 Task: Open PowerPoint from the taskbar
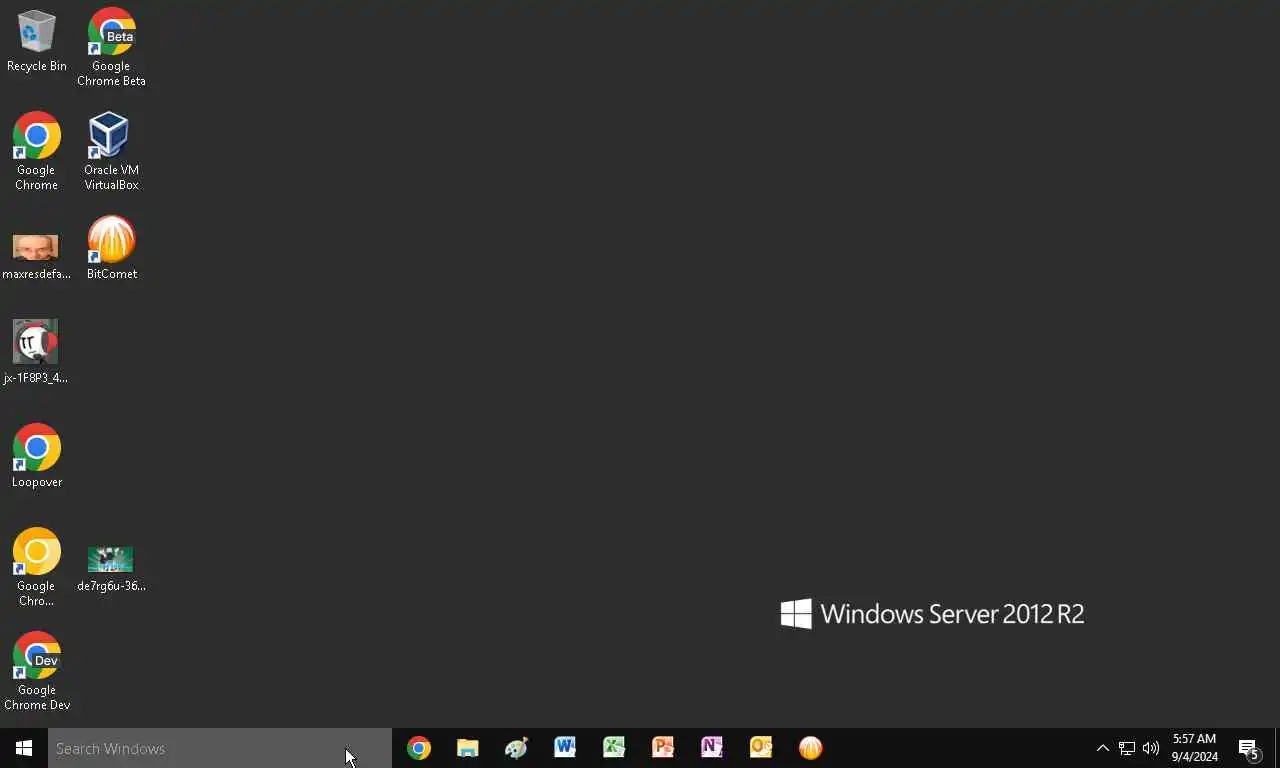click(663, 748)
